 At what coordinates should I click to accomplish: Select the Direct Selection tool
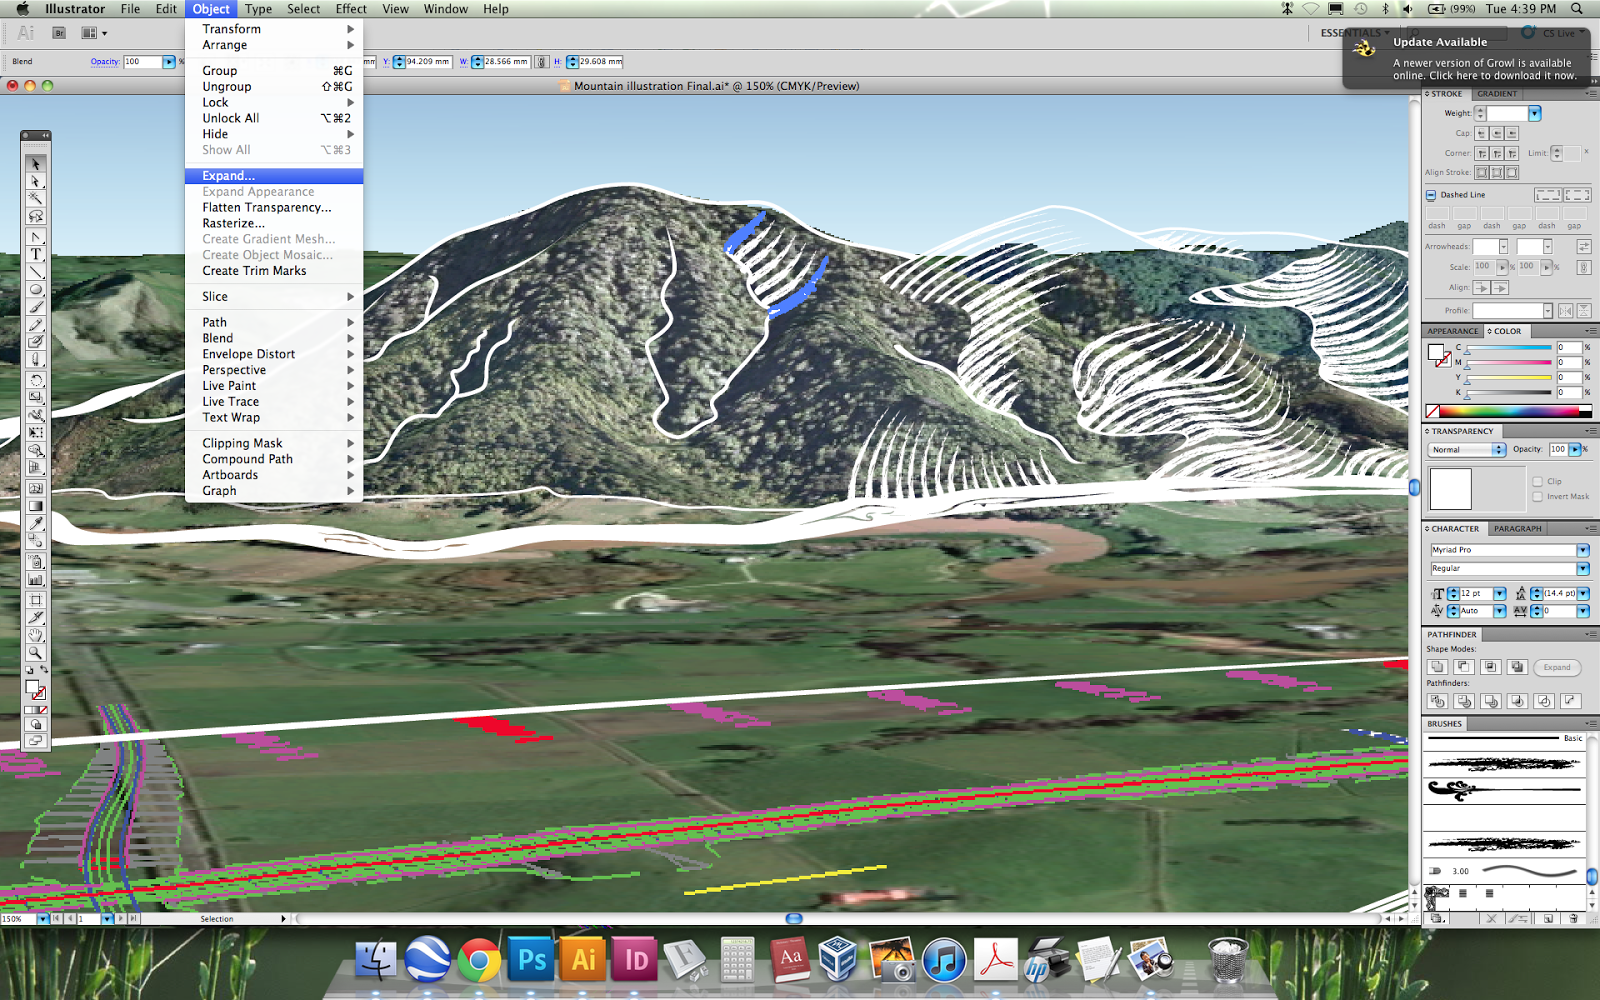(36, 181)
